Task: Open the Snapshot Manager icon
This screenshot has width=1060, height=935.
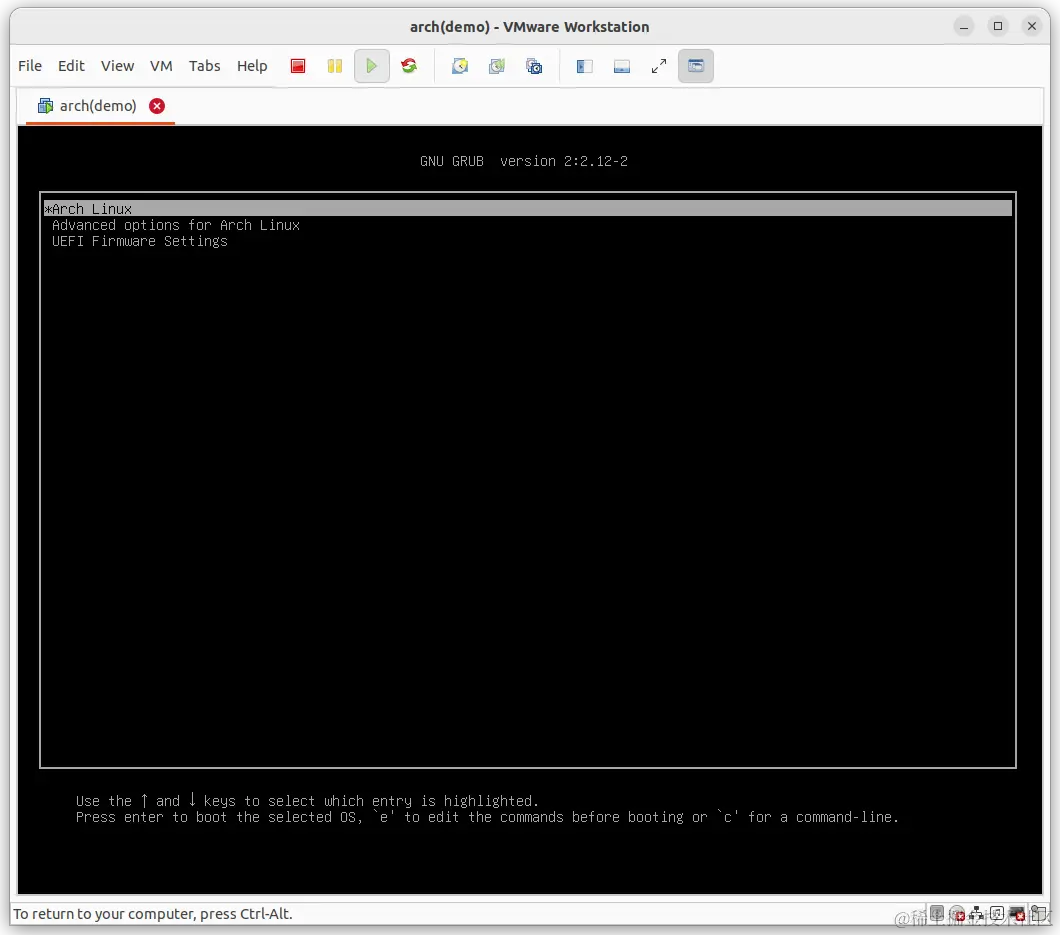Action: tap(534, 66)
